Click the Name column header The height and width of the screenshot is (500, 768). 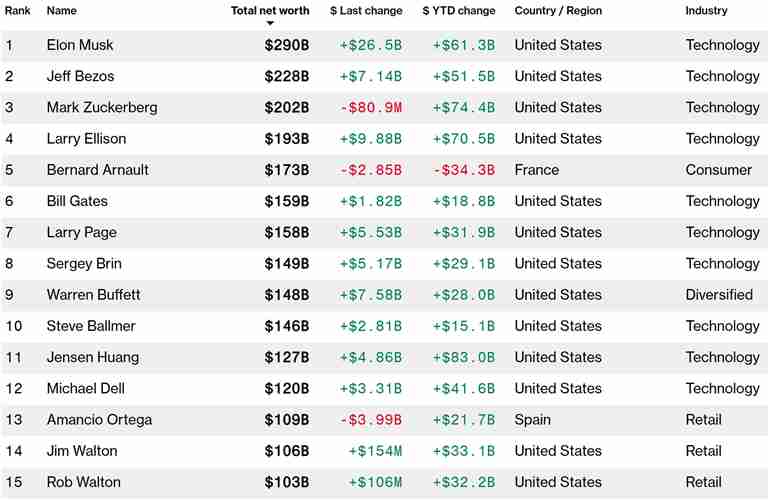(x=62, y=10)
